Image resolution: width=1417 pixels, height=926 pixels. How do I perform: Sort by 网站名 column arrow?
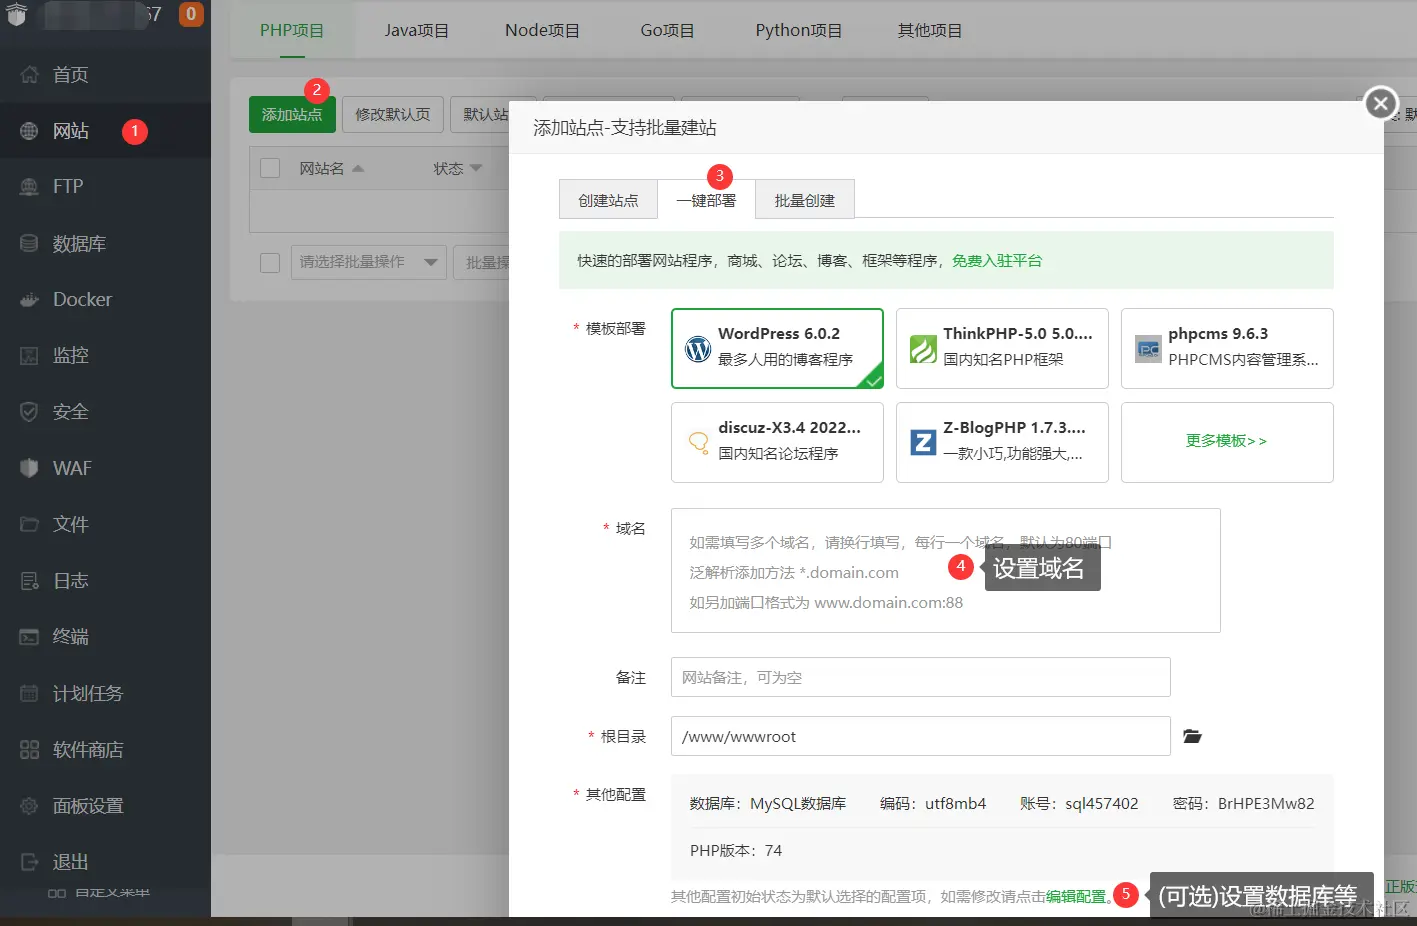point(358,168)
